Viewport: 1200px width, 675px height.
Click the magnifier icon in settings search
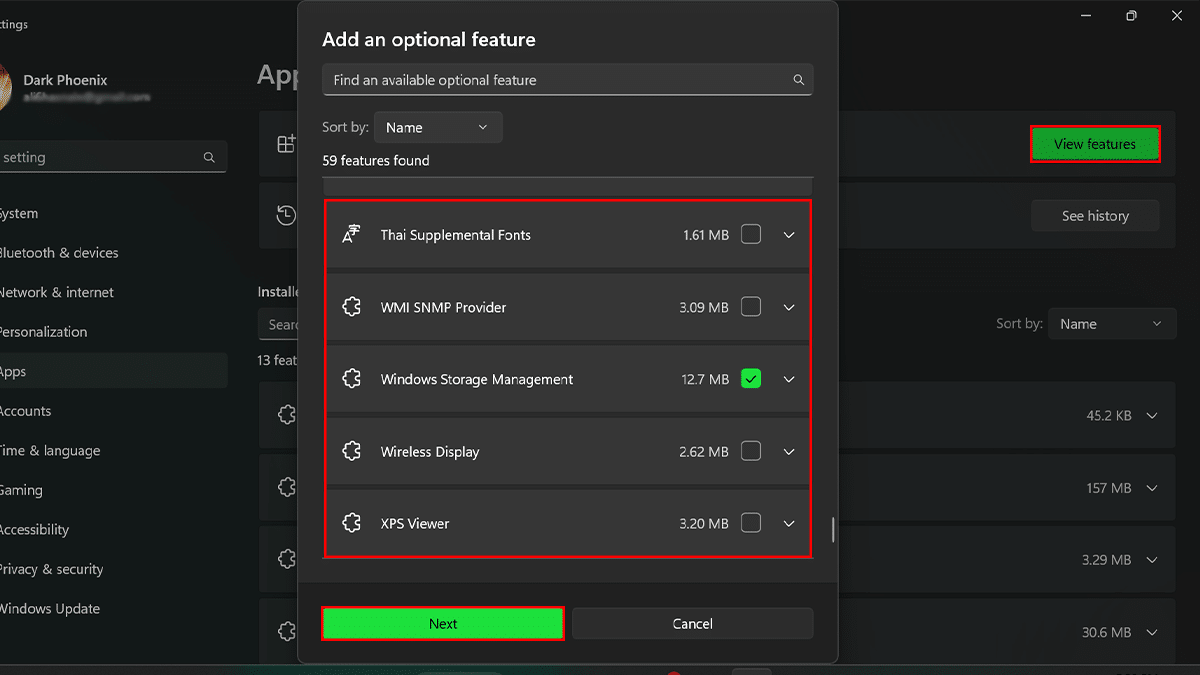click(209, 158)
